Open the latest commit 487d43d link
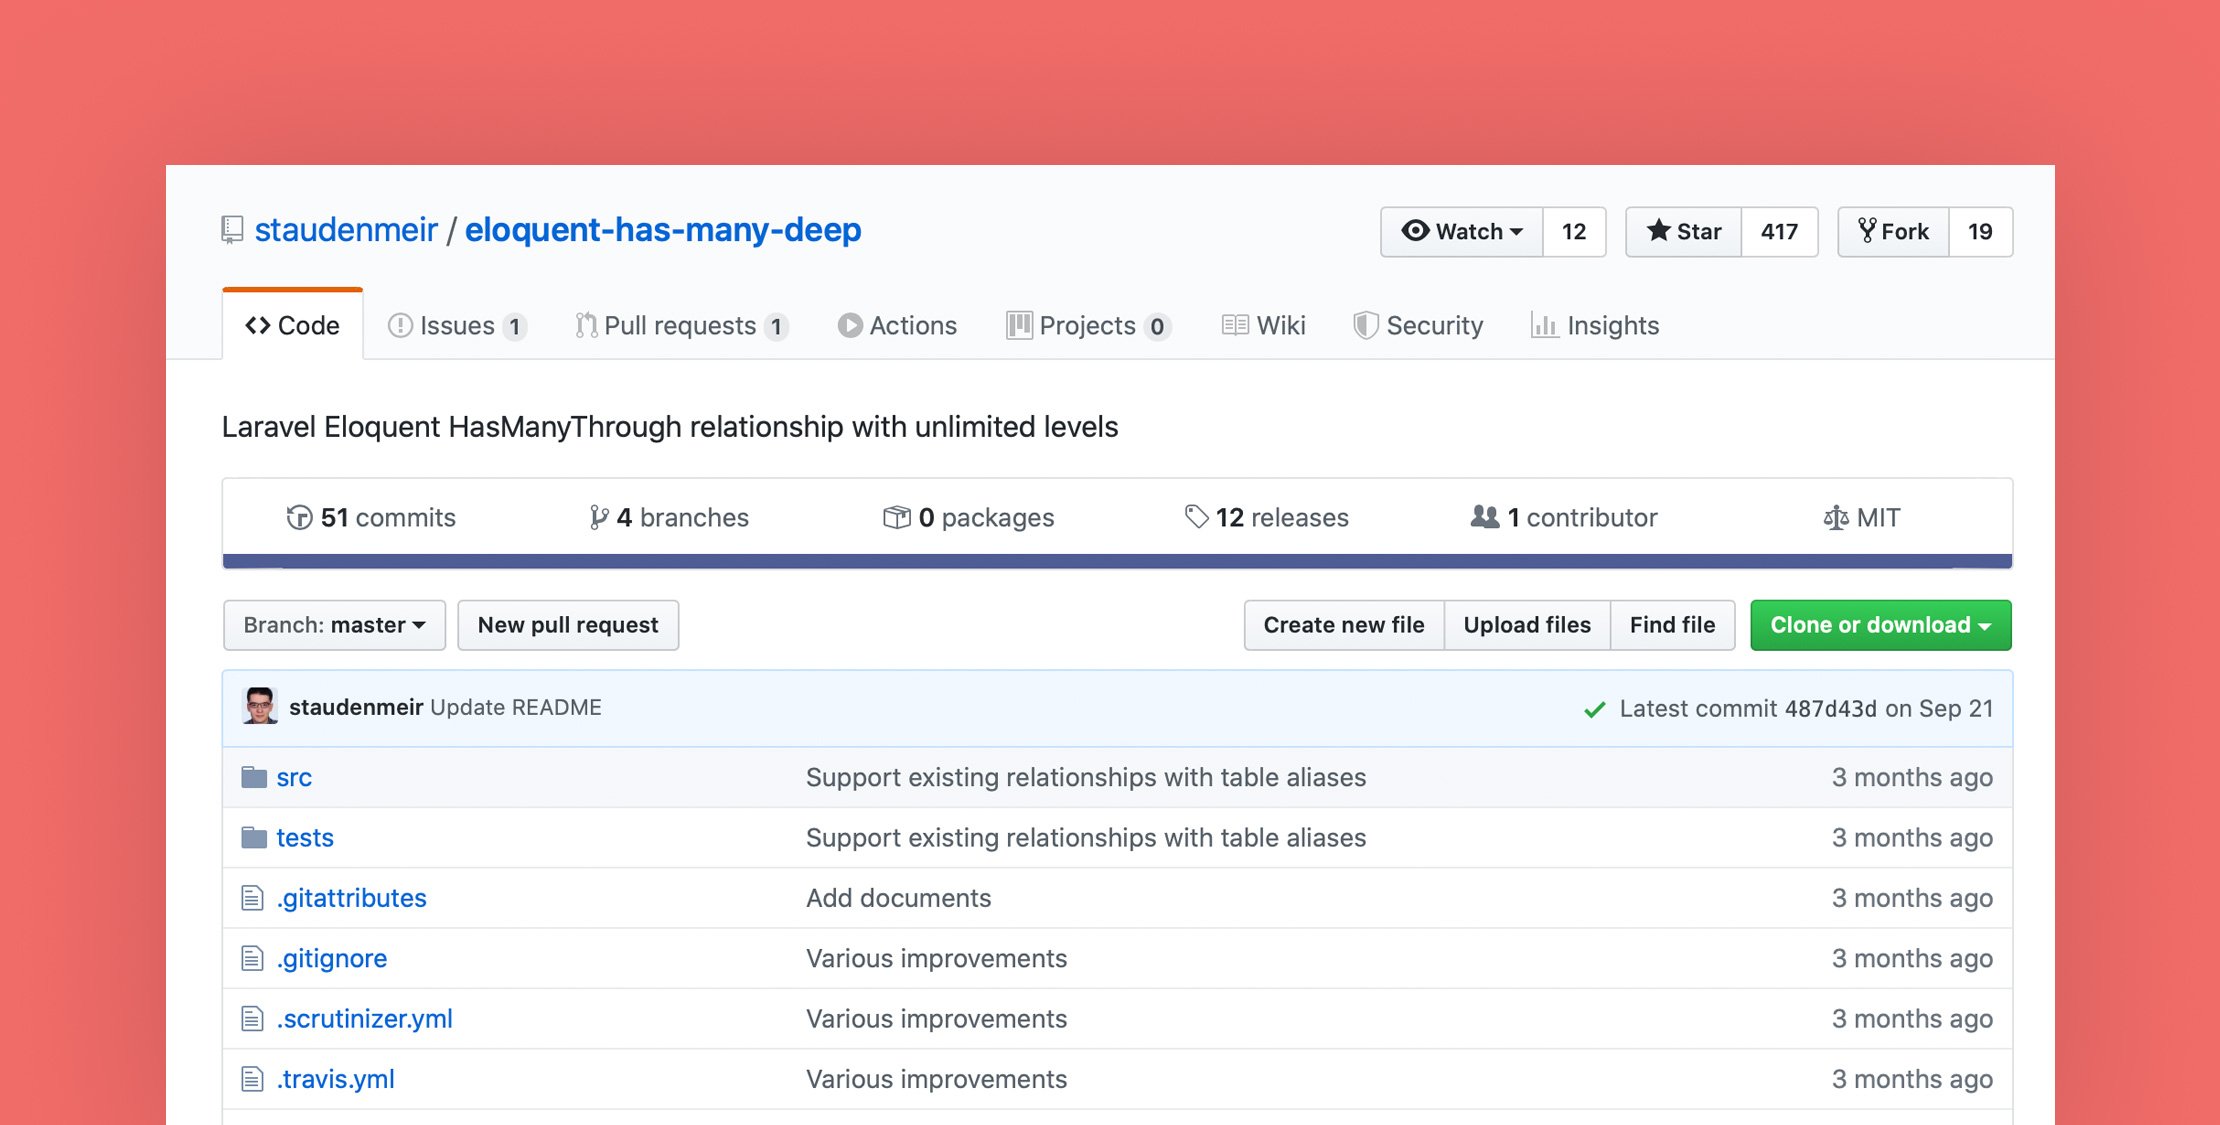Viewport: 2220px width, 1125px height. (1831, 709)
